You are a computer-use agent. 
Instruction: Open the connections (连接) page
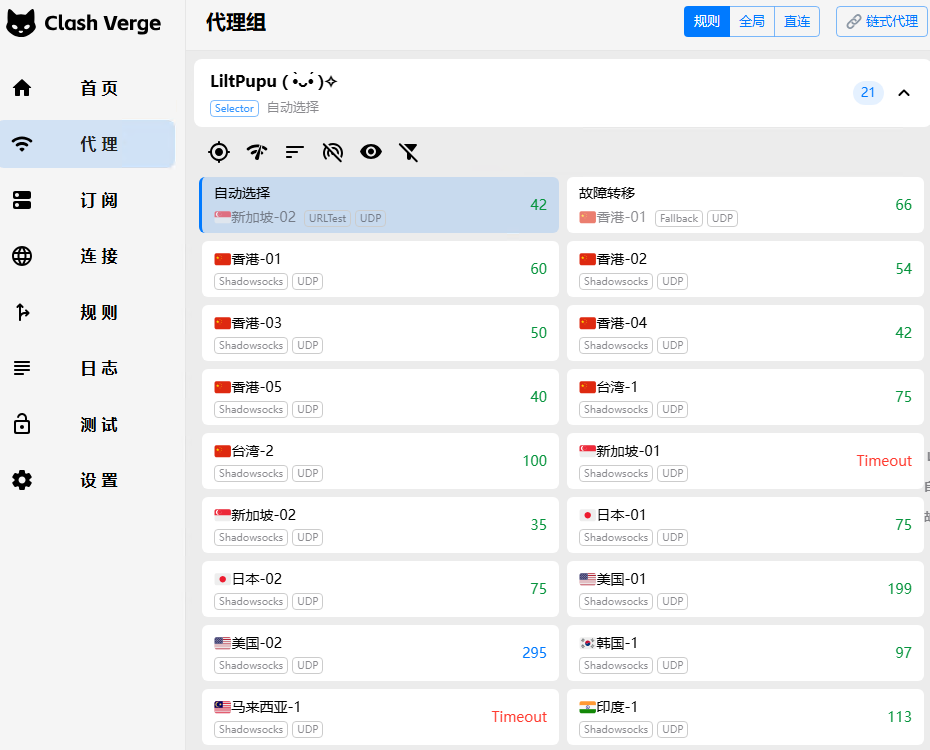coord(87,256)
